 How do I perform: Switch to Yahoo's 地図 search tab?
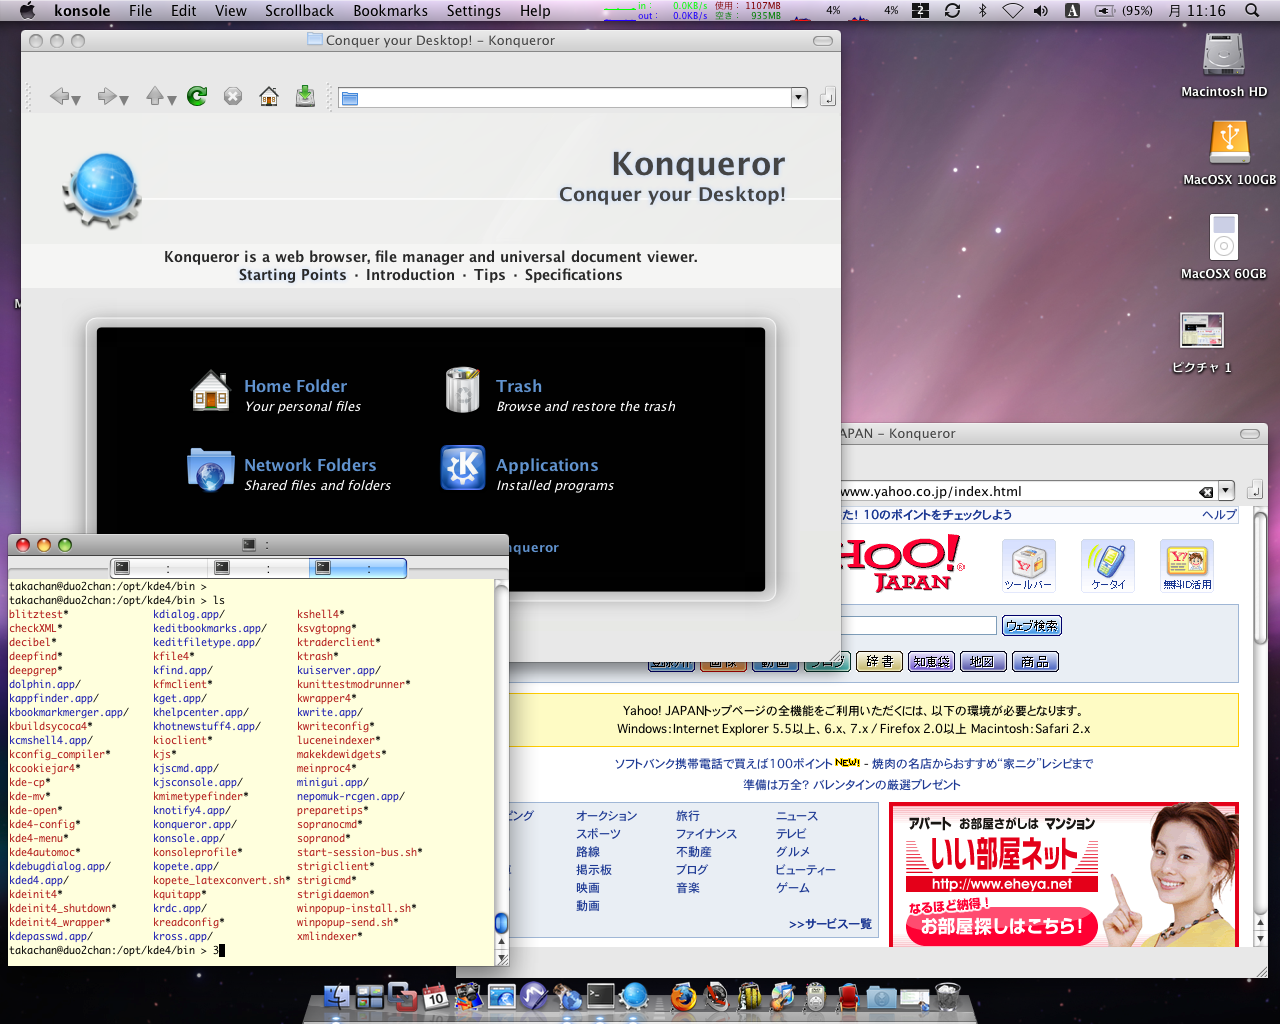[x=982, y=662]
